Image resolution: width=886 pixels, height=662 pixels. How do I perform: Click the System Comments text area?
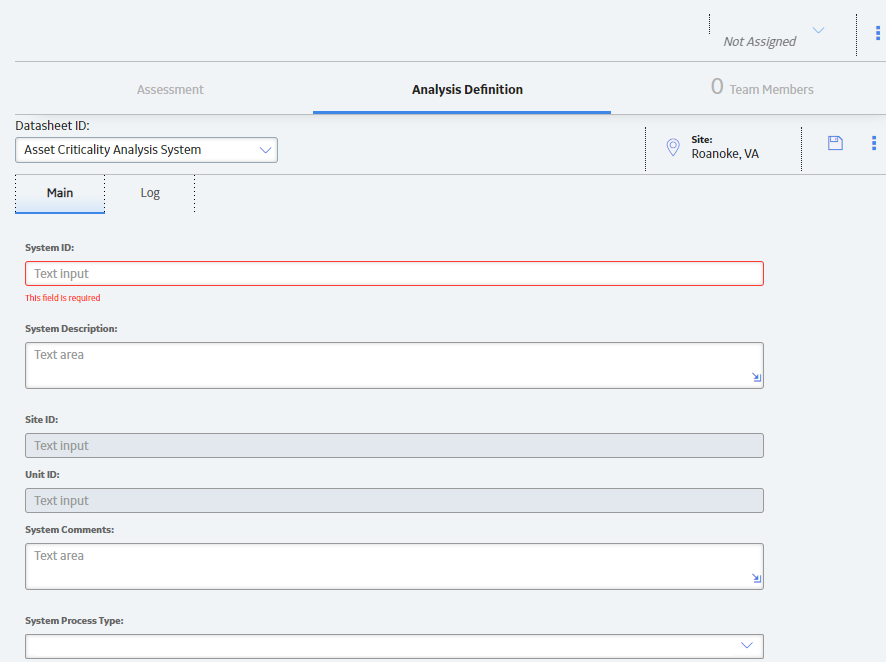pos(394,567)
